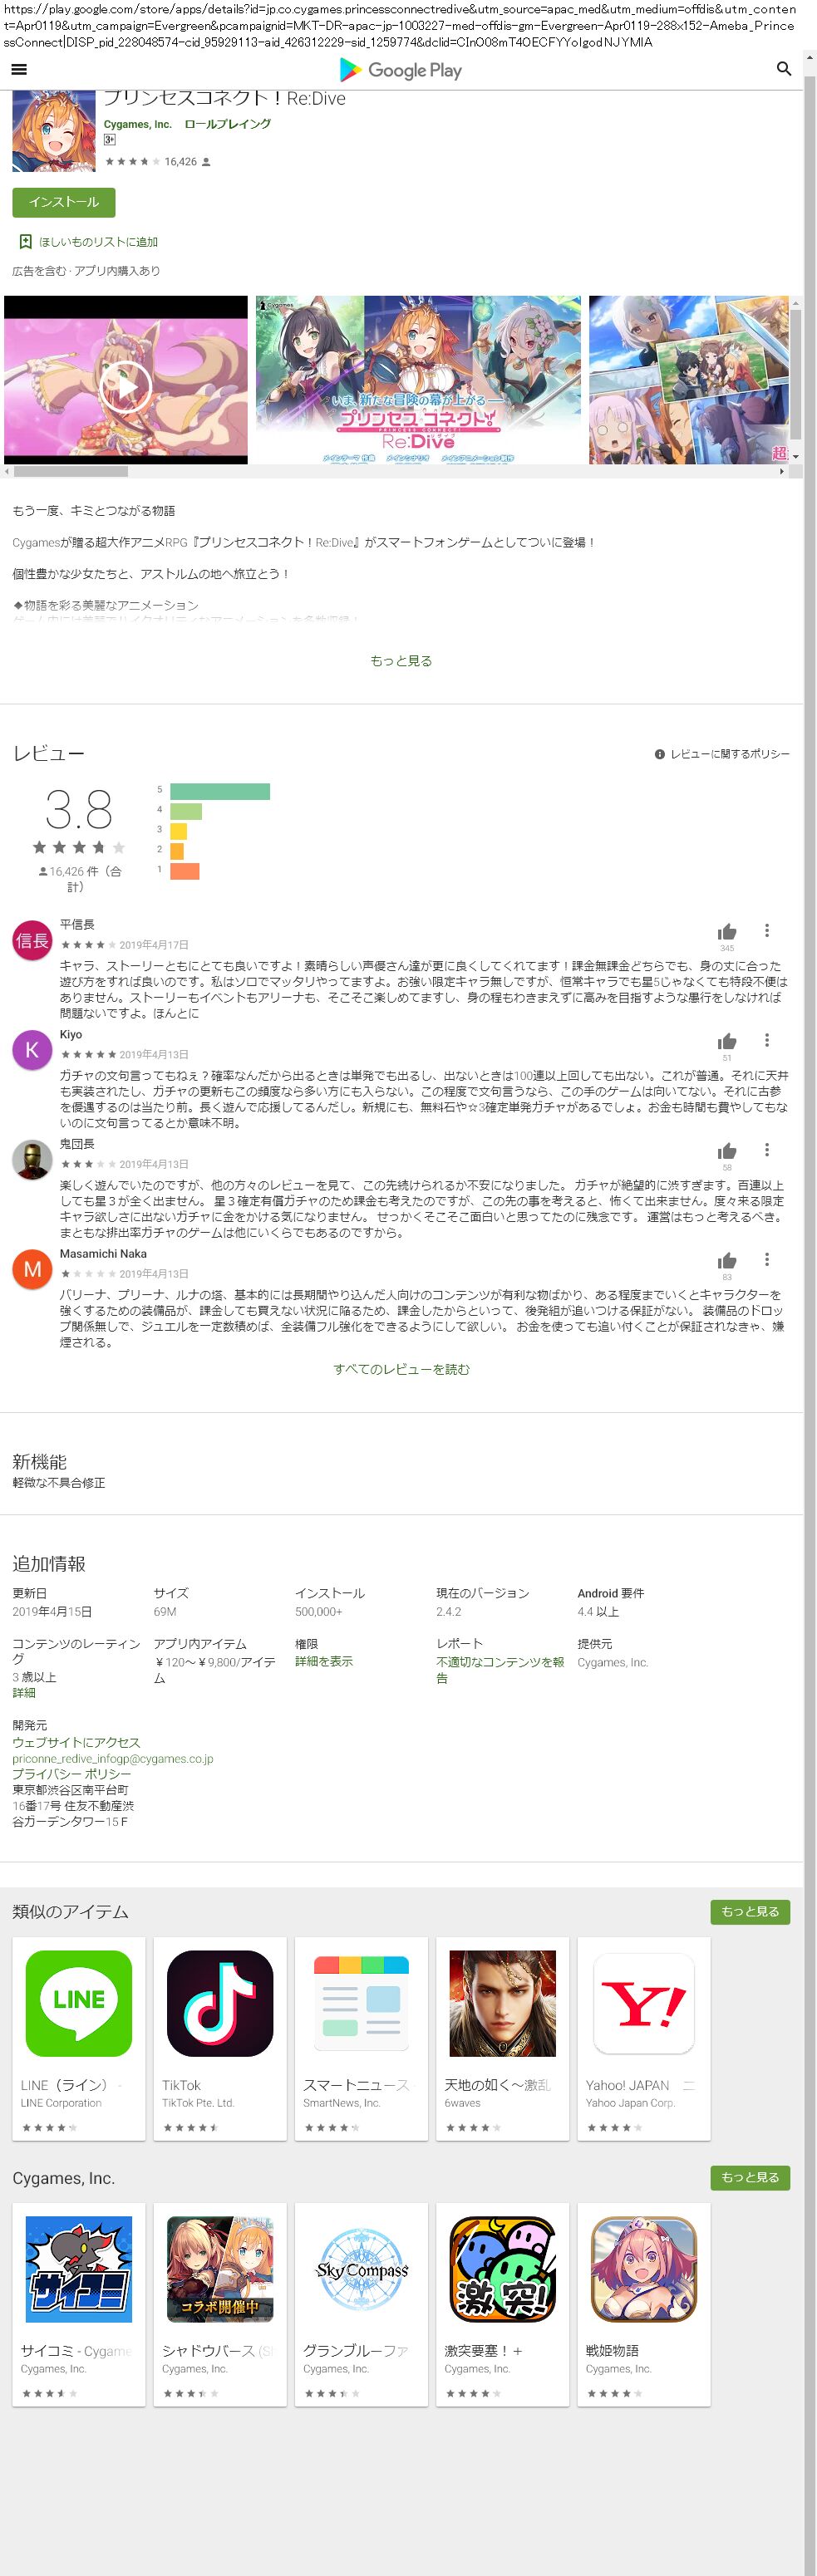Open options menu on 鬼団長's review

pos(767,1150)
